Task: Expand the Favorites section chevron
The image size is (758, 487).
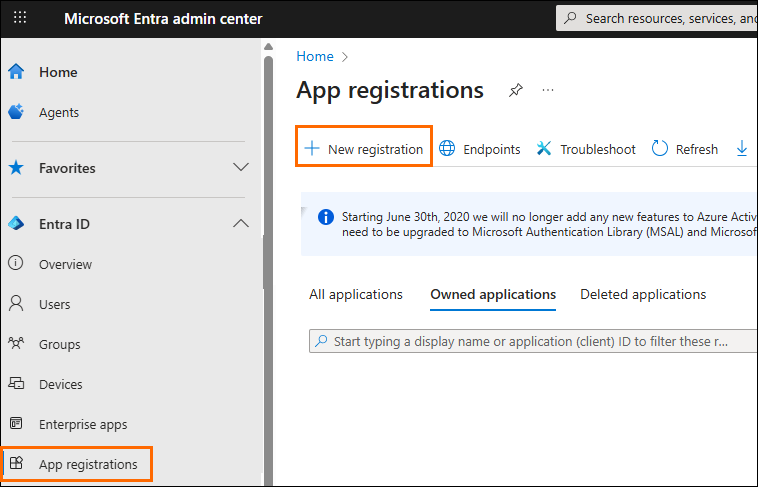Action: point(241,167)
